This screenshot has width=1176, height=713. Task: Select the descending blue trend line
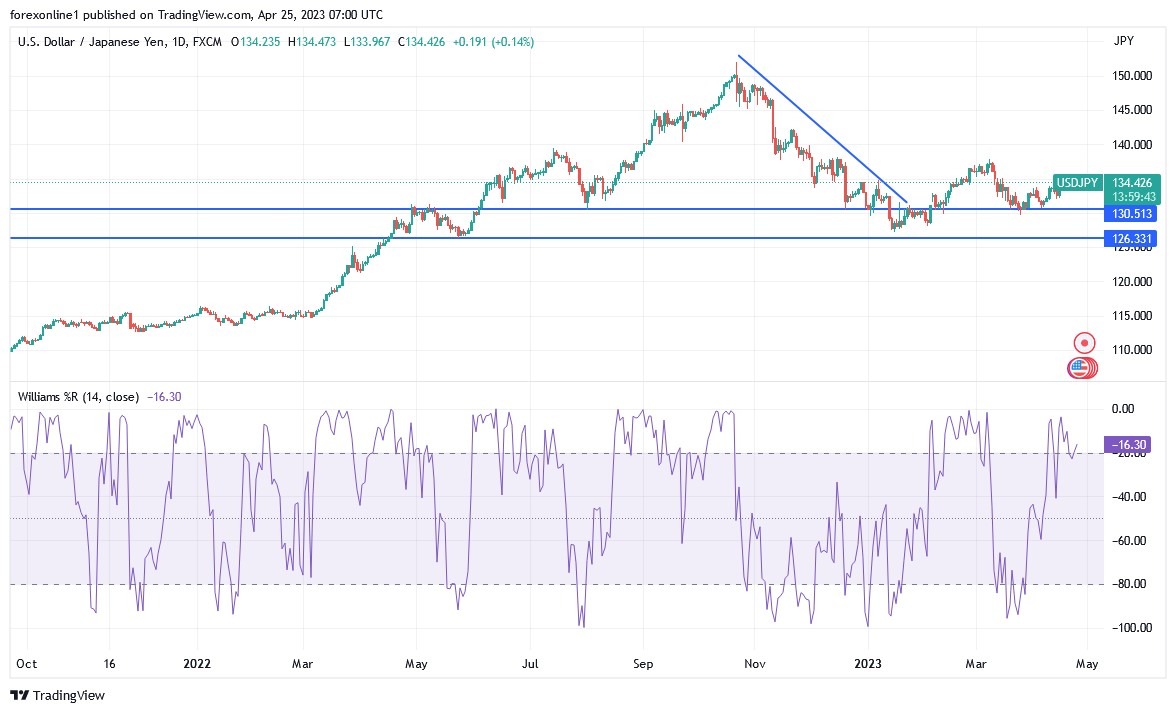pyautogui.click(x=820, y=128)
